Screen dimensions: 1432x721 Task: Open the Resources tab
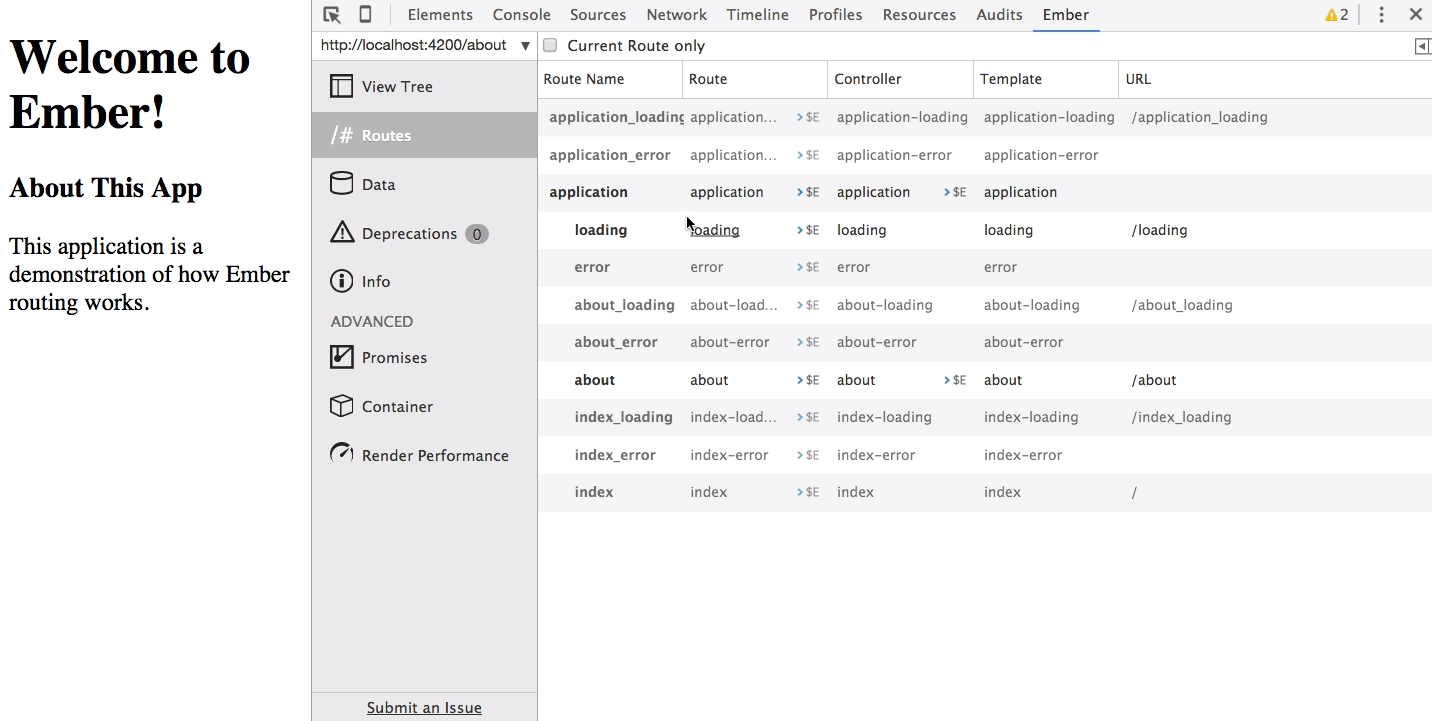point(919,15)
